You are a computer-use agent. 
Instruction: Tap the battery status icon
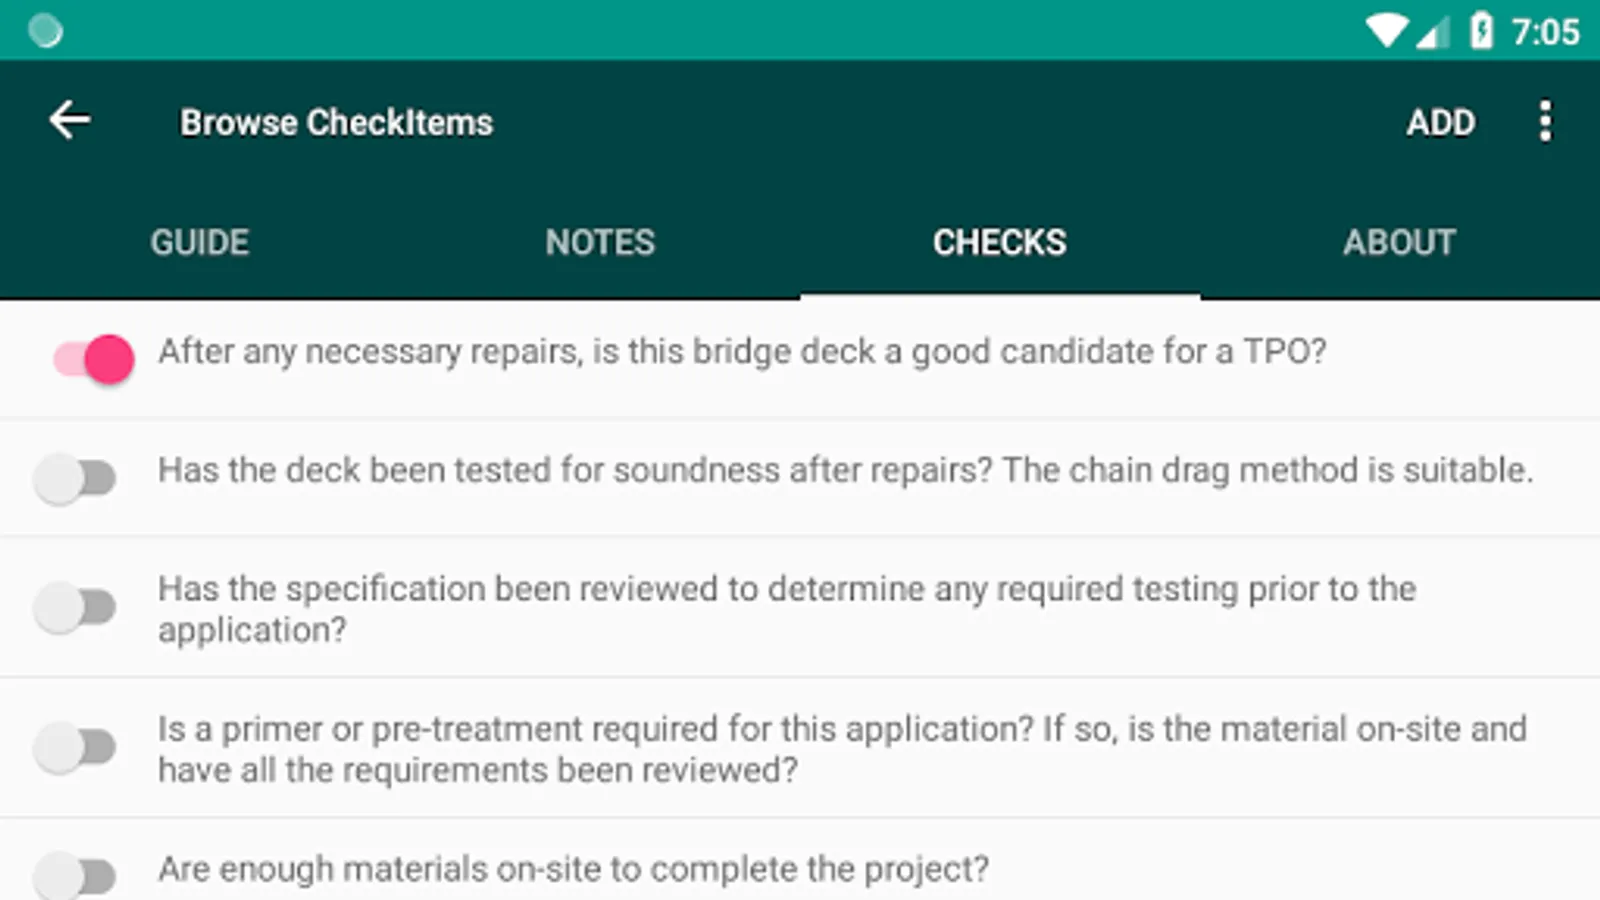tap(1481, 31)
